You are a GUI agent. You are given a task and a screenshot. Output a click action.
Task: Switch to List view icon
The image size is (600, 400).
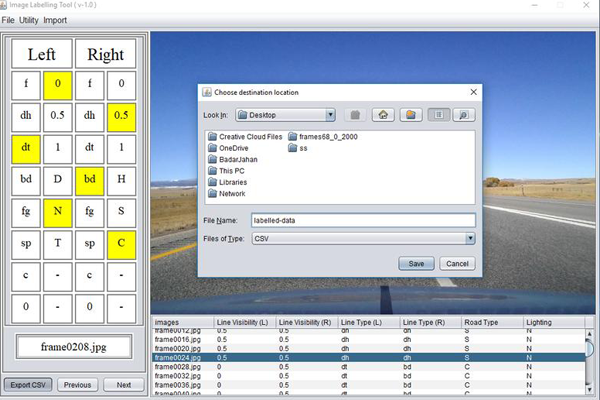click(439, 115)
